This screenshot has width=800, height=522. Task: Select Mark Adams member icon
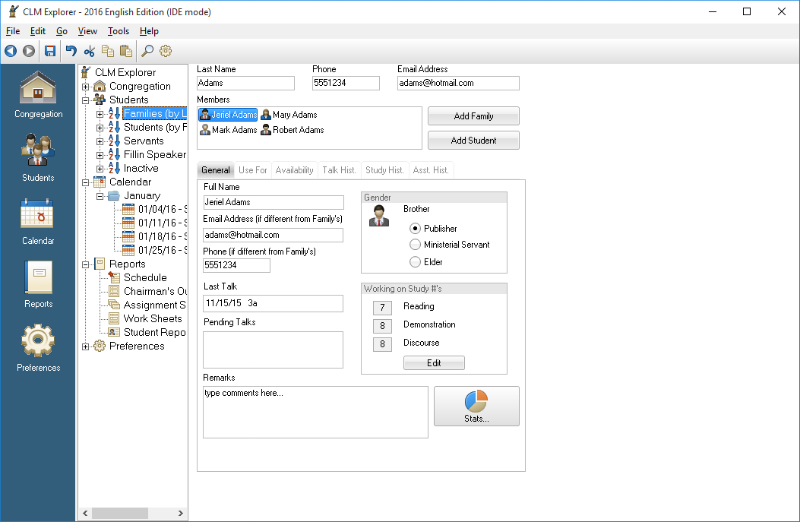[205, 130]
